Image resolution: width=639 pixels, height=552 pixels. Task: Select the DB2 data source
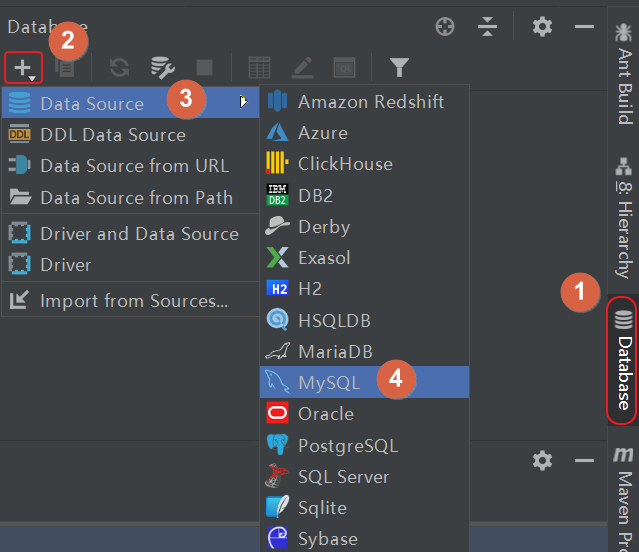pyautogui.click(x=365, y=195)
